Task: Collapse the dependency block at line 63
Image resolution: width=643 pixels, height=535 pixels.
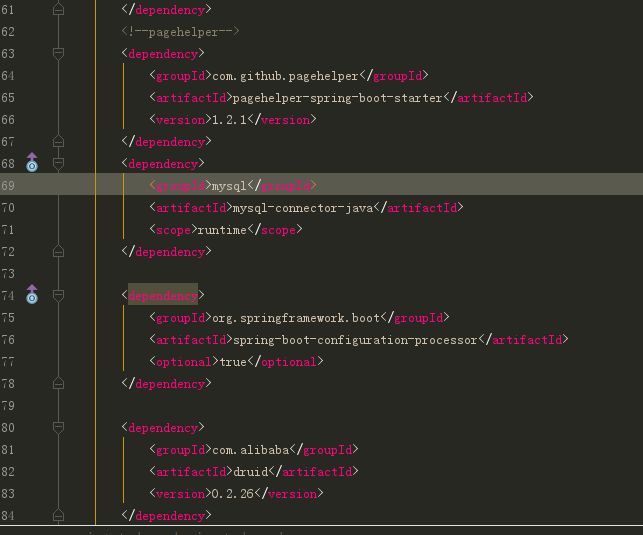Action: click(58, 53)
